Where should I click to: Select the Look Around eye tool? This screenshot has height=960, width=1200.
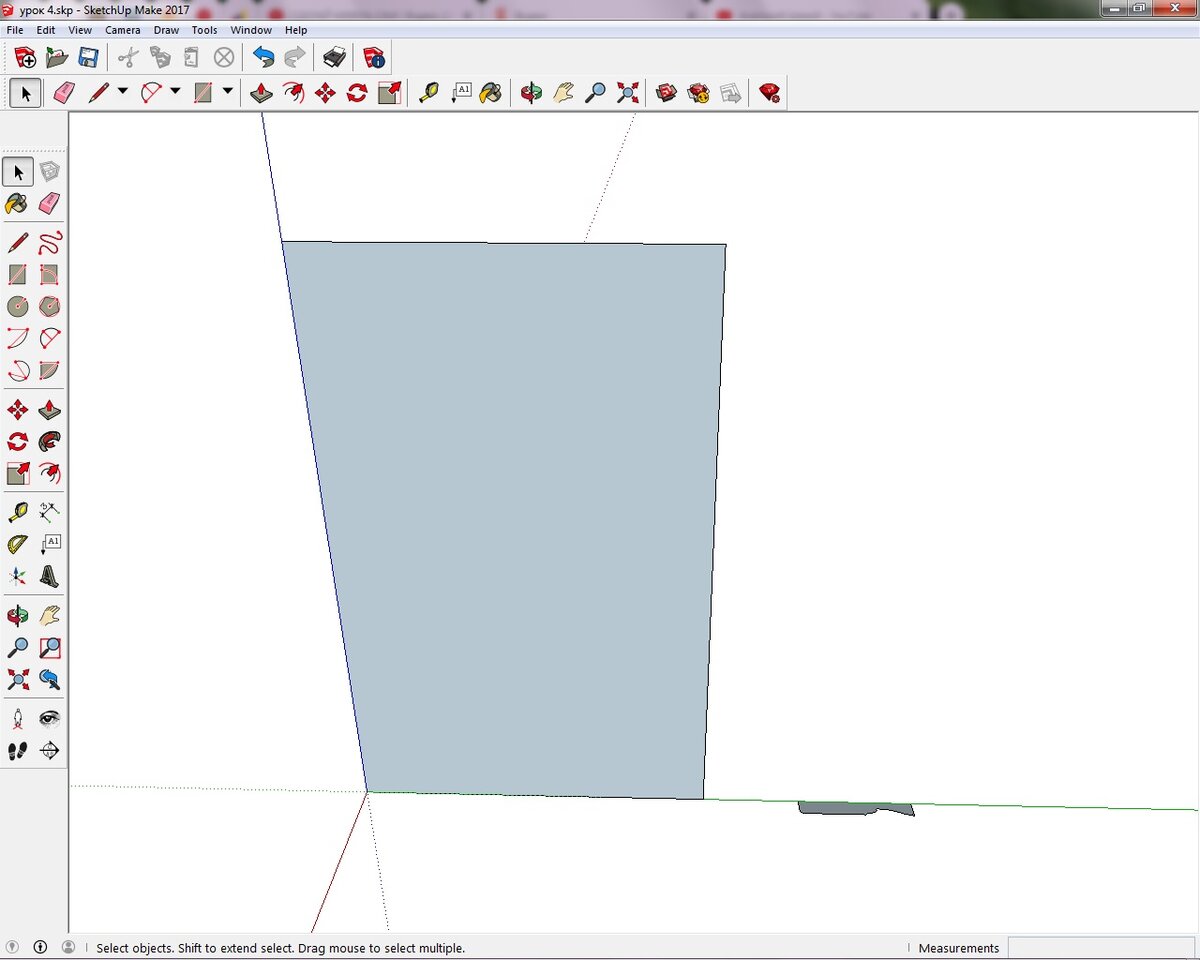point(49,718)
